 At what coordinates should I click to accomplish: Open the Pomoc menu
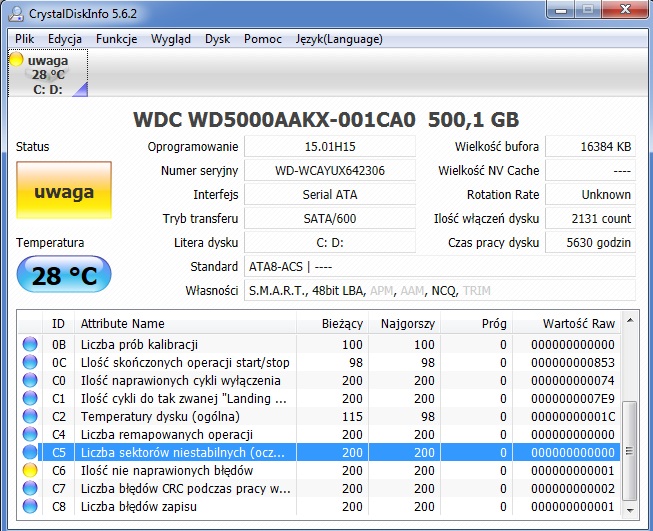click(263, 39)
